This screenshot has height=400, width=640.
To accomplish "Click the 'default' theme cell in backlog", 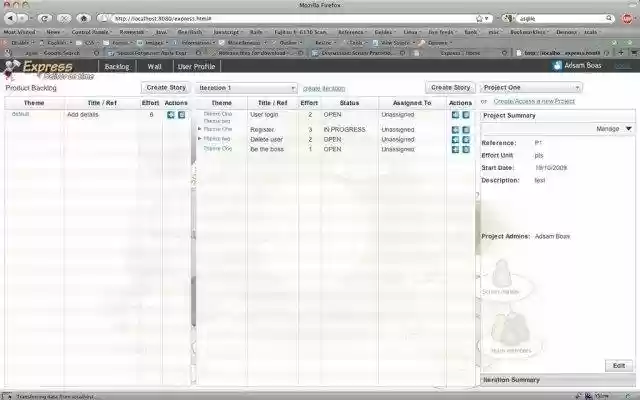I will click(x=20, y=114).
